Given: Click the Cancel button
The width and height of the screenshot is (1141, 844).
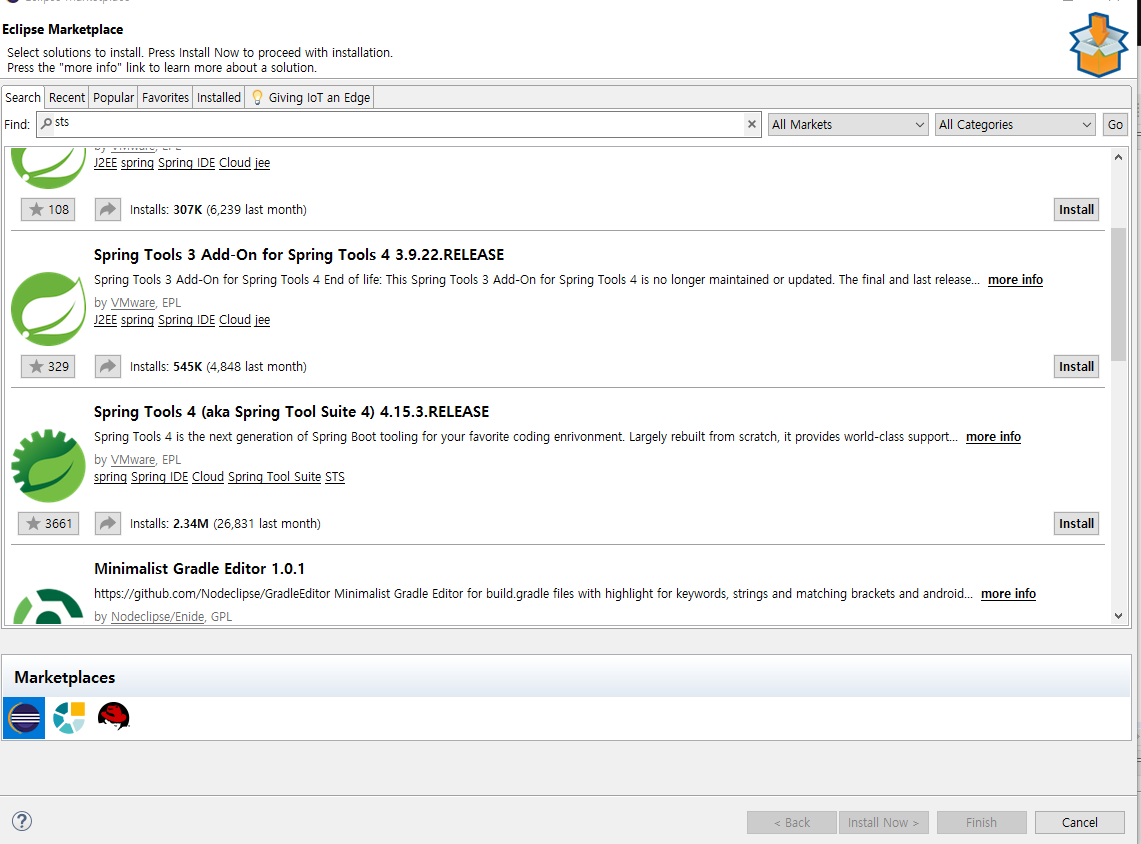Looking at the screenshot, I should point(1079,822).
